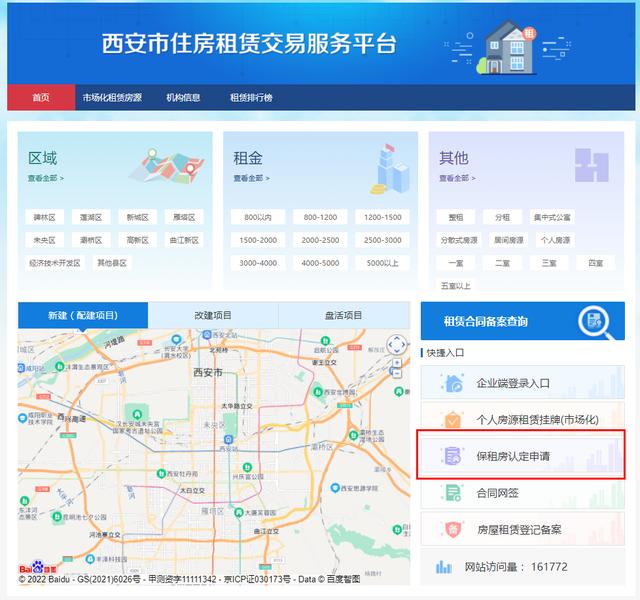Switch to the 盘活项目 tab

[344, 315]
